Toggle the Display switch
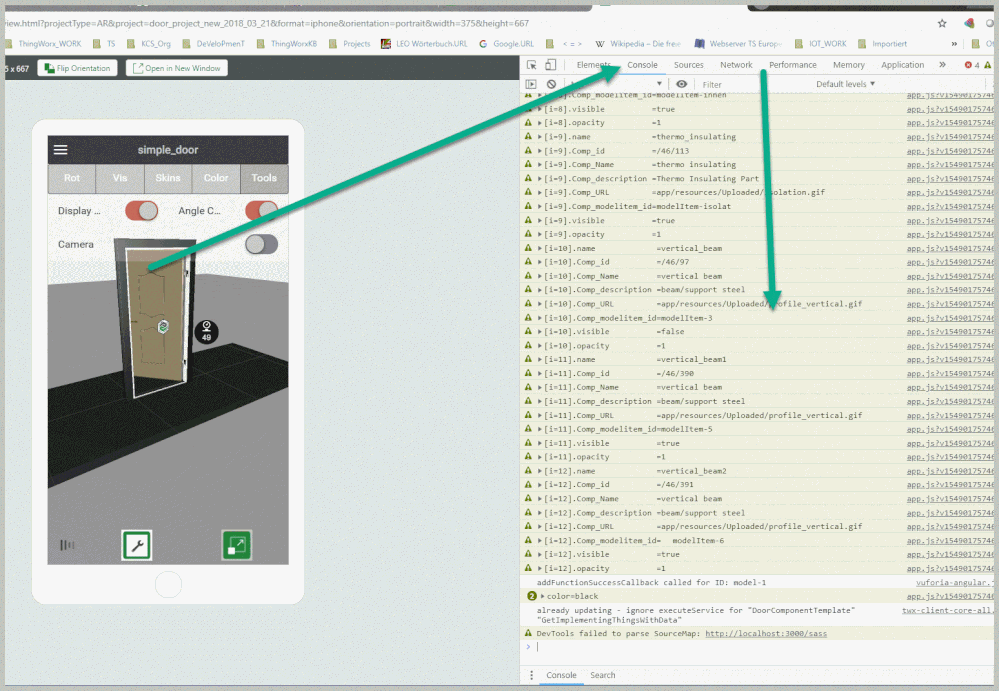 (141, 211)
